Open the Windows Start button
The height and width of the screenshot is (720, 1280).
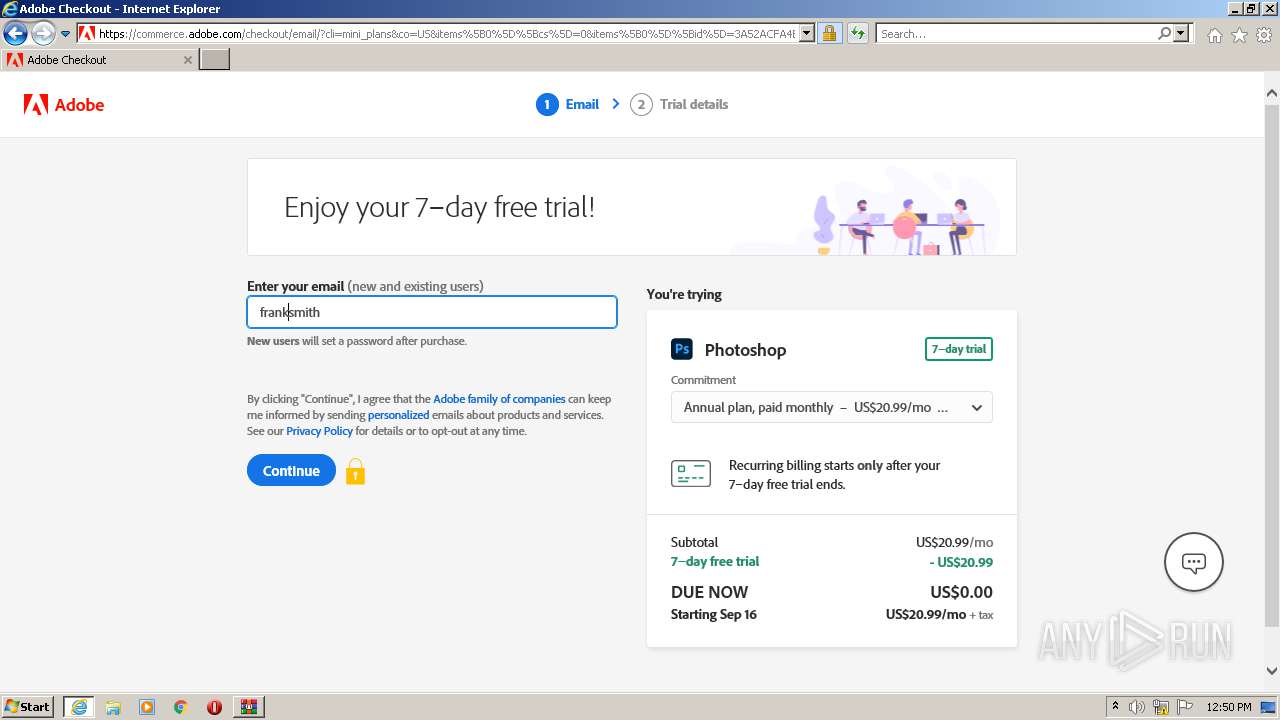pyautogui.click(x=28, y=706)
